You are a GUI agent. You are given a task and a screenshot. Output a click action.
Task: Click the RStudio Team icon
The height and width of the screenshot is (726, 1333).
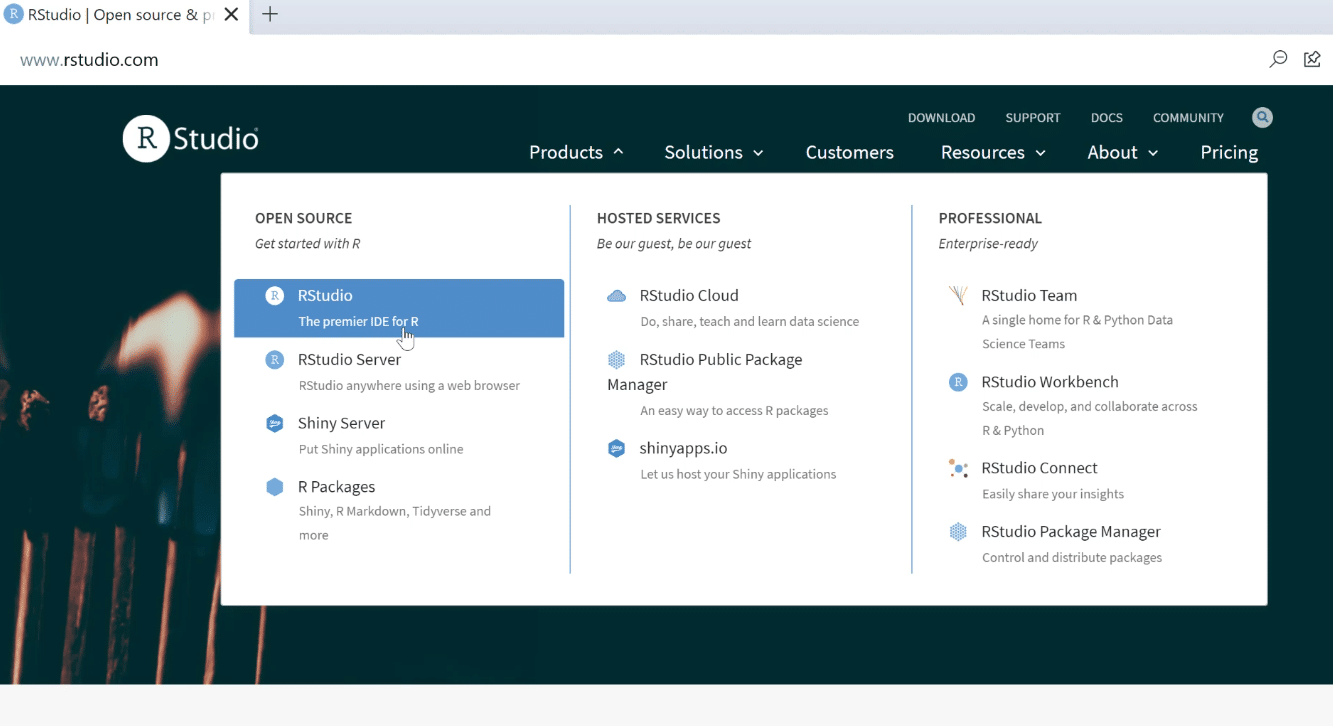coord(958,296)
